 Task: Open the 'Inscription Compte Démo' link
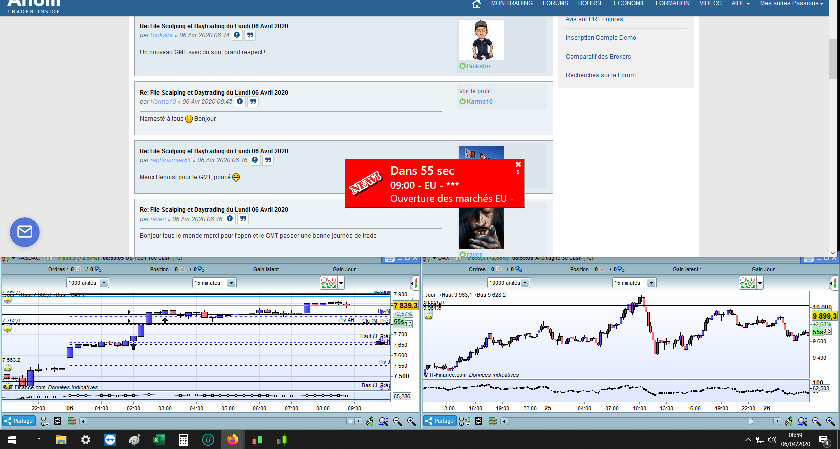coord(601,38)
